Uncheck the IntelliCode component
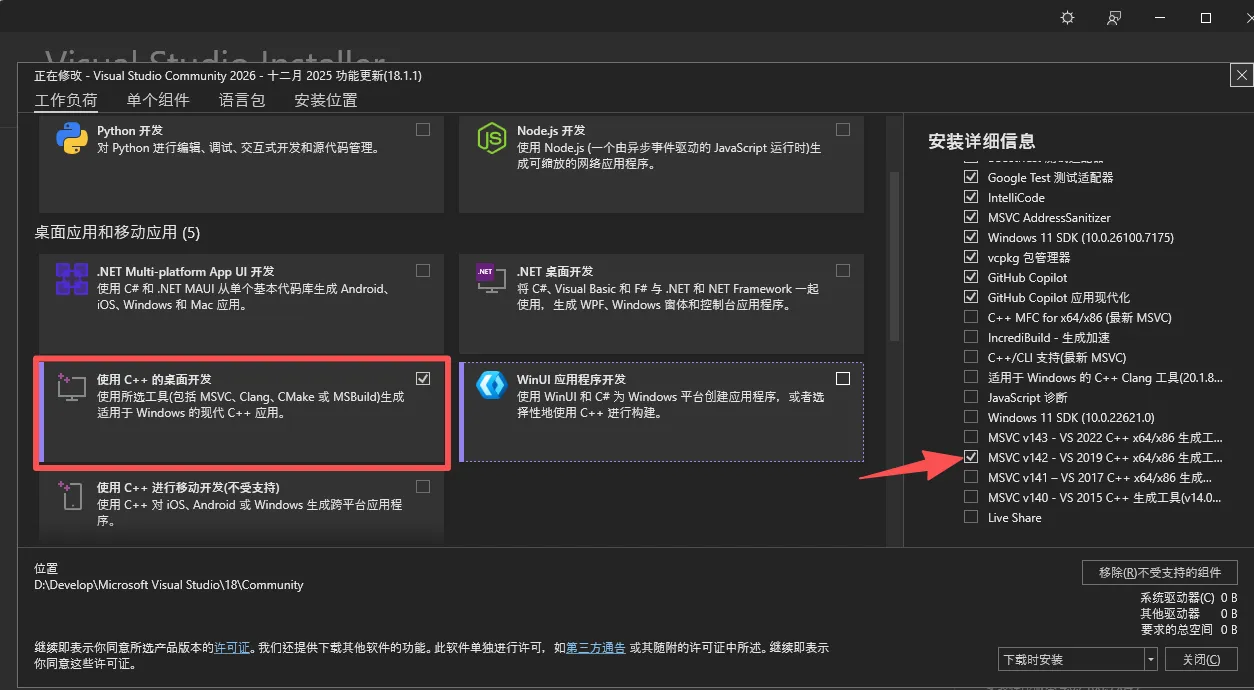Screen dimensions: 1254x690 [971, 197]
